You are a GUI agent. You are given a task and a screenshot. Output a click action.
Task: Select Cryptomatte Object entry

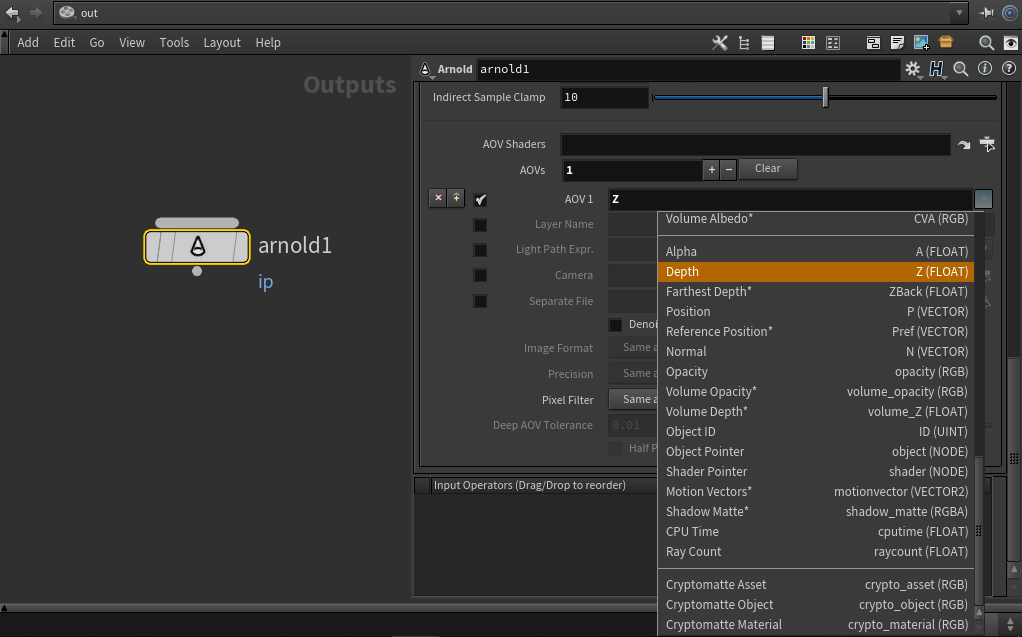point(816,605)
